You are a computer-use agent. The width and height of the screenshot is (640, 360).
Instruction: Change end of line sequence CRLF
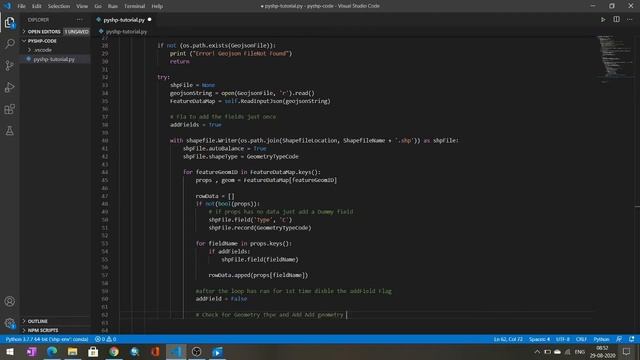(581, 339)
